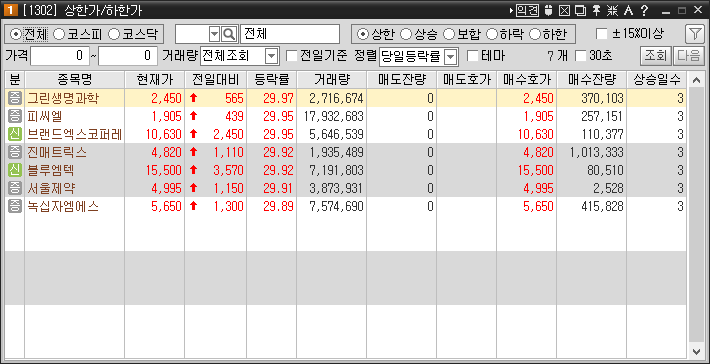Select the 블루엠텍 stock name

coord(51,171)
